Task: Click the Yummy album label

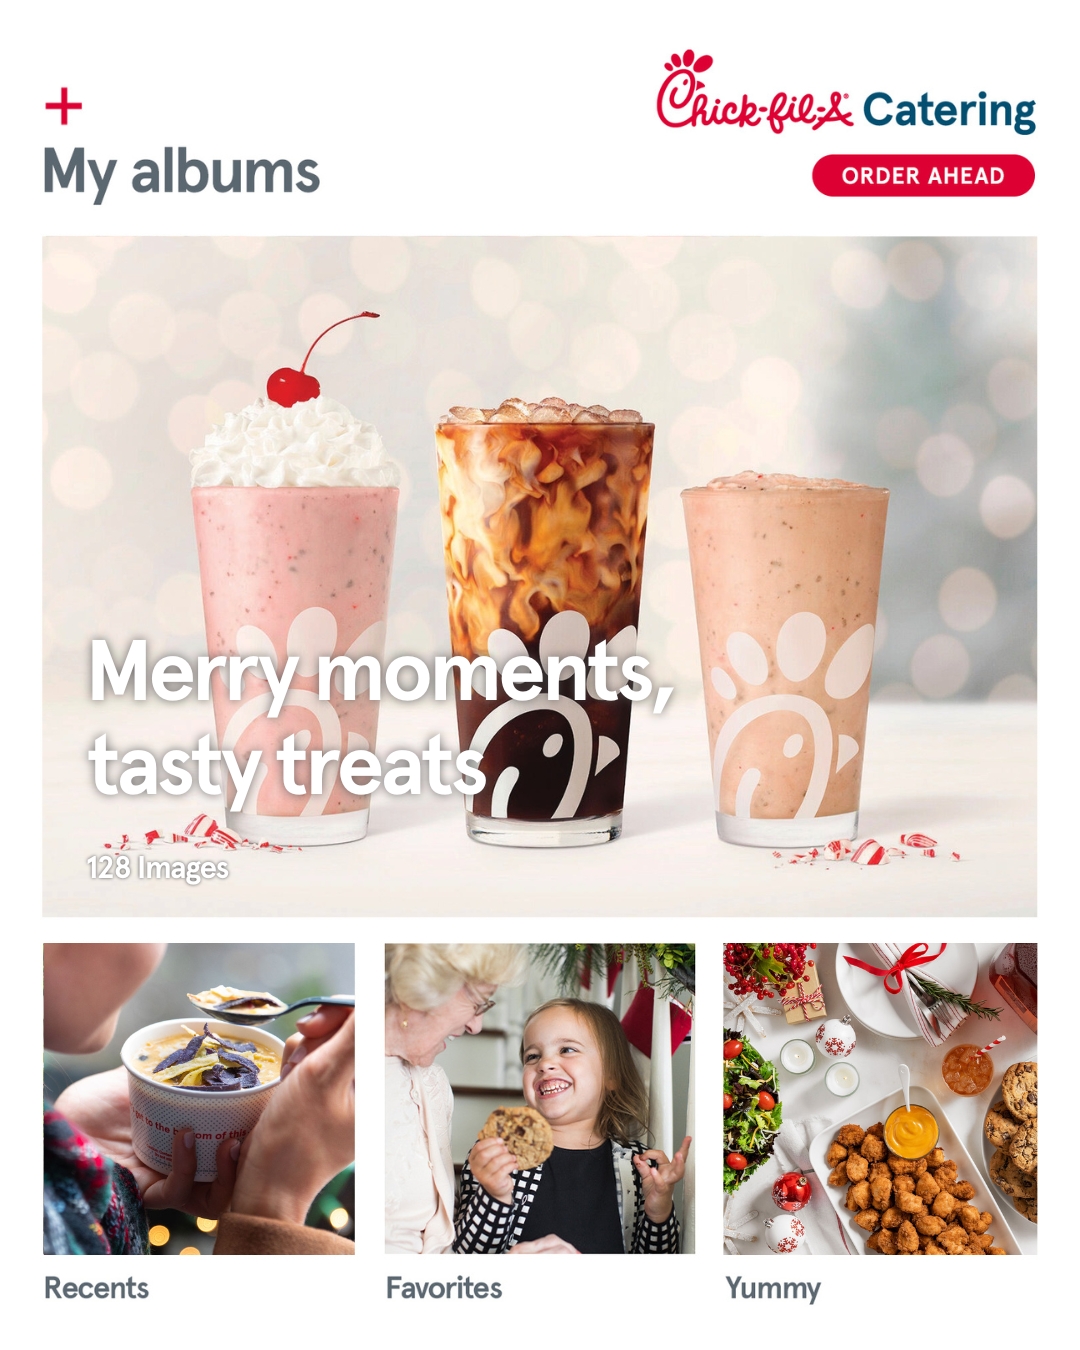Action: click(x=773, y=1289)
